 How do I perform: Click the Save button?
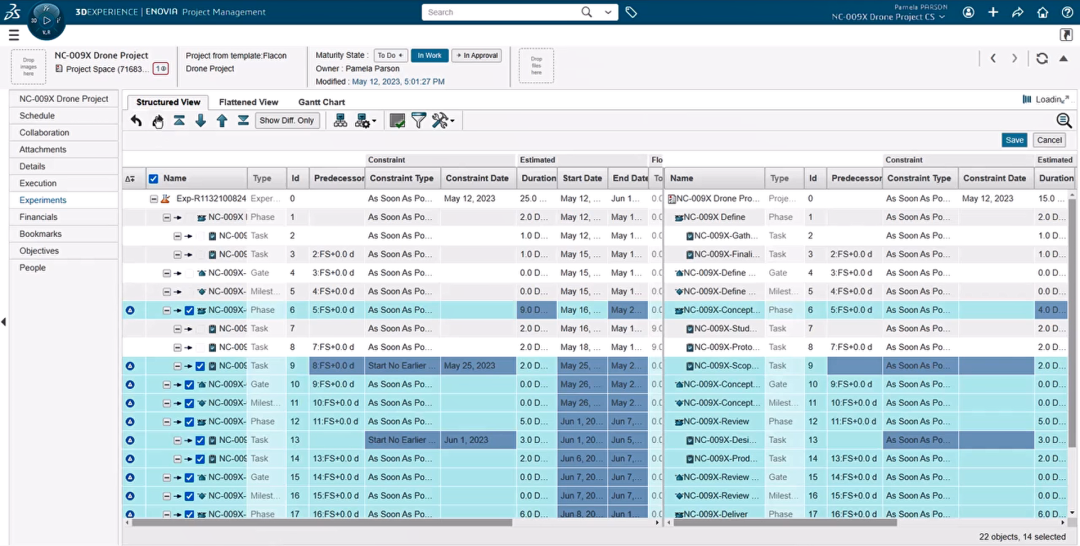[x=1015, y=140]
